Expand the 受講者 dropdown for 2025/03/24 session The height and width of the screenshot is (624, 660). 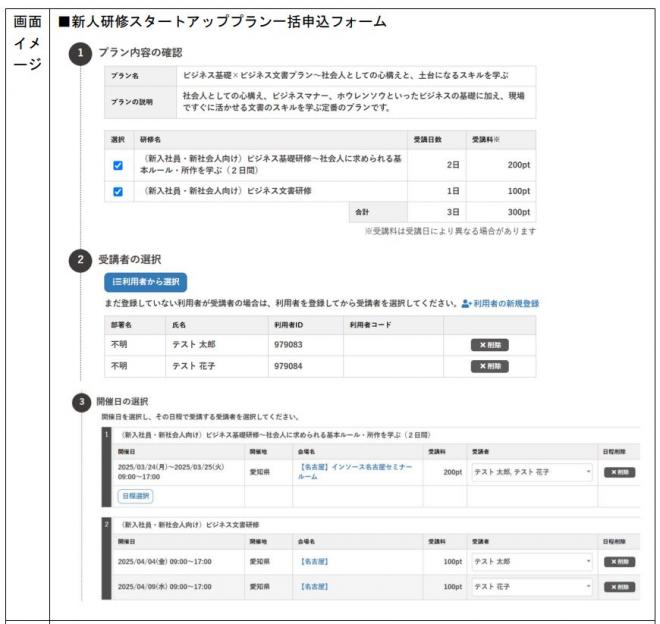(x=532, y=472)
